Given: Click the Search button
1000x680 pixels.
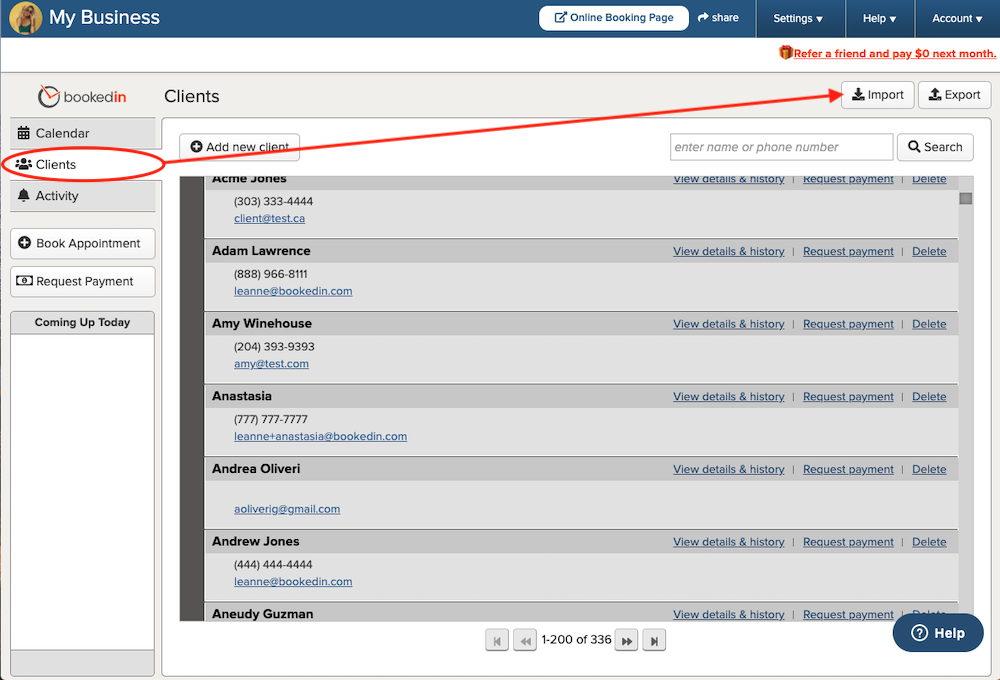Looking at the screenshot, I should [x=935, y=147].
